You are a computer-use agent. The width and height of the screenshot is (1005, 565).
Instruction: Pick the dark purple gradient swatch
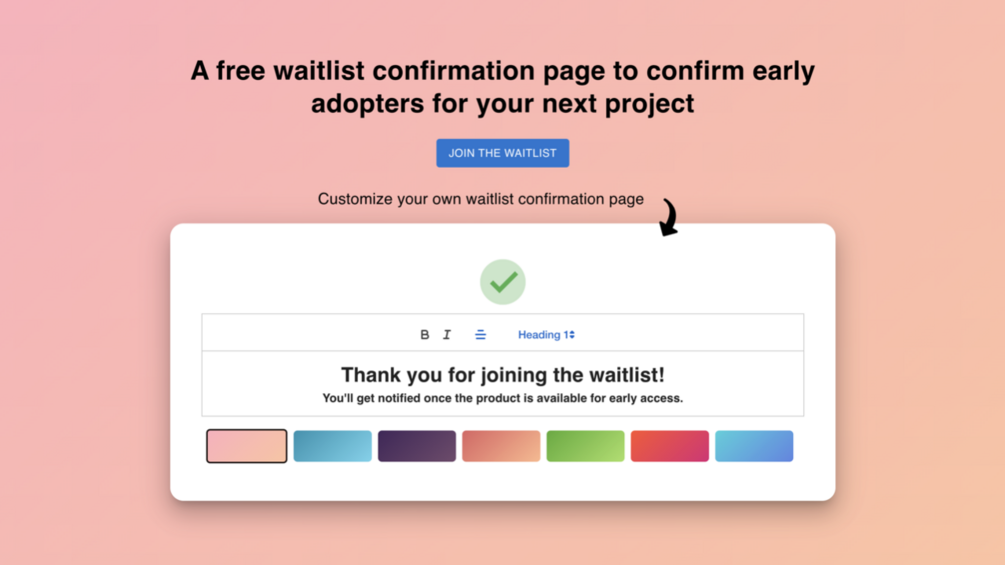[x=417, y=446]
